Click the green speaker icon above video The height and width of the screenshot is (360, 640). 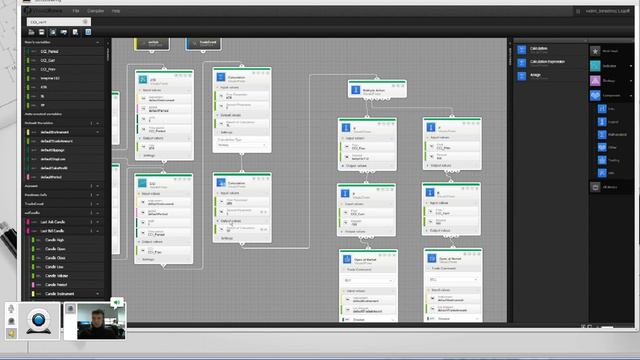pyautogui.click(x=117, y=302)
